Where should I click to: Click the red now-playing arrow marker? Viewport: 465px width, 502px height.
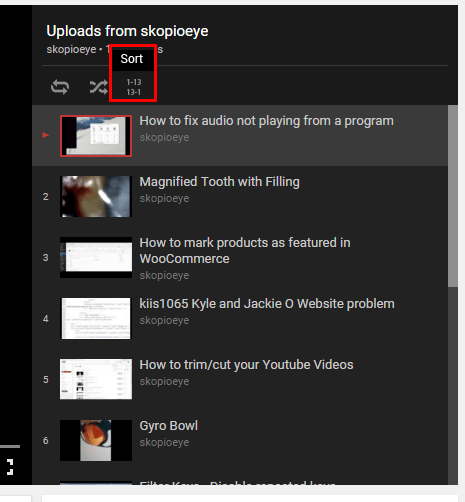point(46,135)
